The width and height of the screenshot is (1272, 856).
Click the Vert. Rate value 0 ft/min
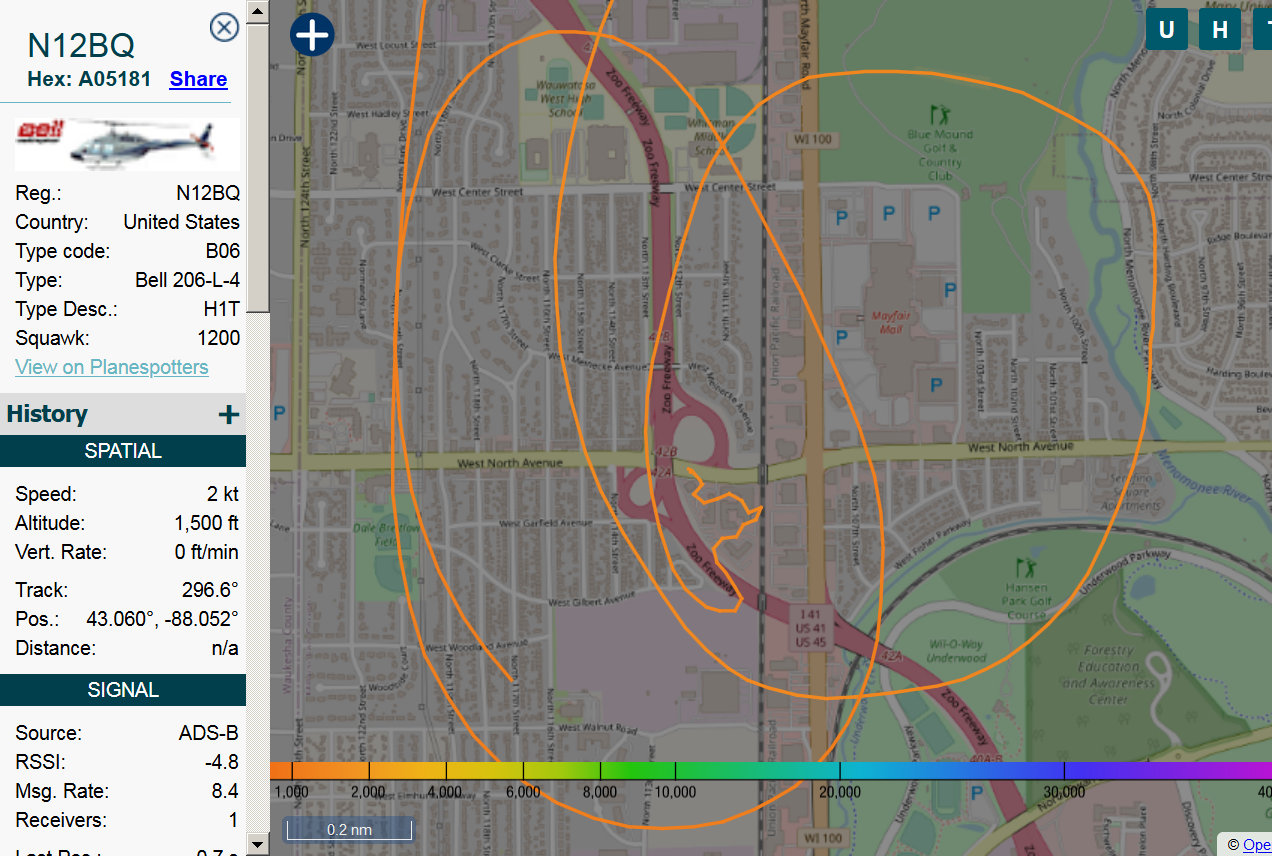tap(207, 552)
